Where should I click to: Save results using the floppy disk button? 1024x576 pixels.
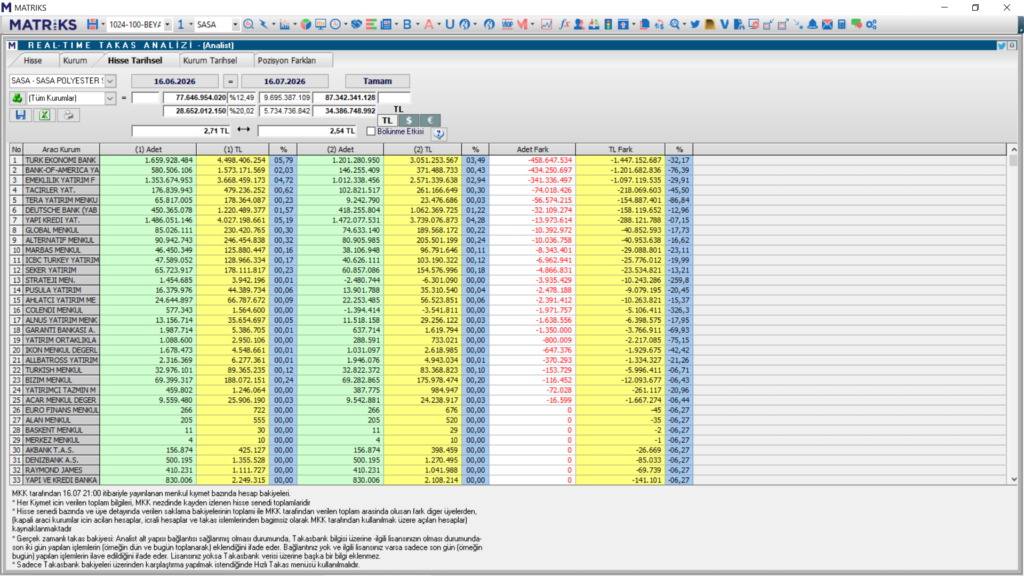click(x=20, y=115)
